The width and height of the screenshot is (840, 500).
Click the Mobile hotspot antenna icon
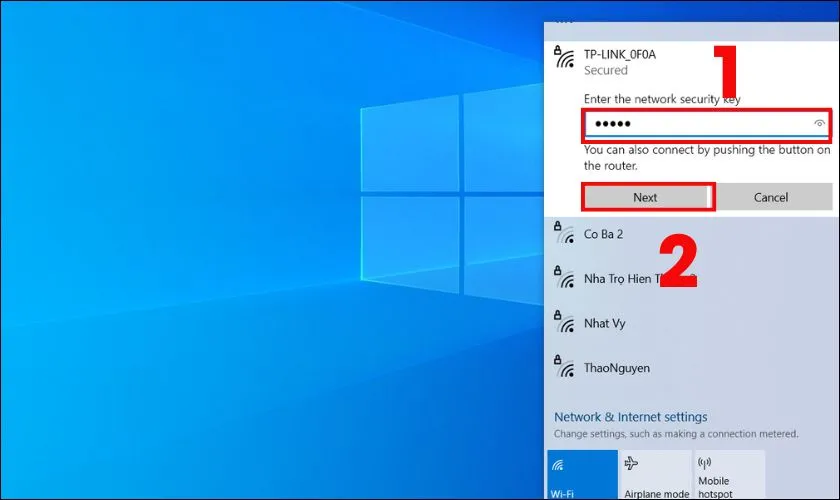705,463
